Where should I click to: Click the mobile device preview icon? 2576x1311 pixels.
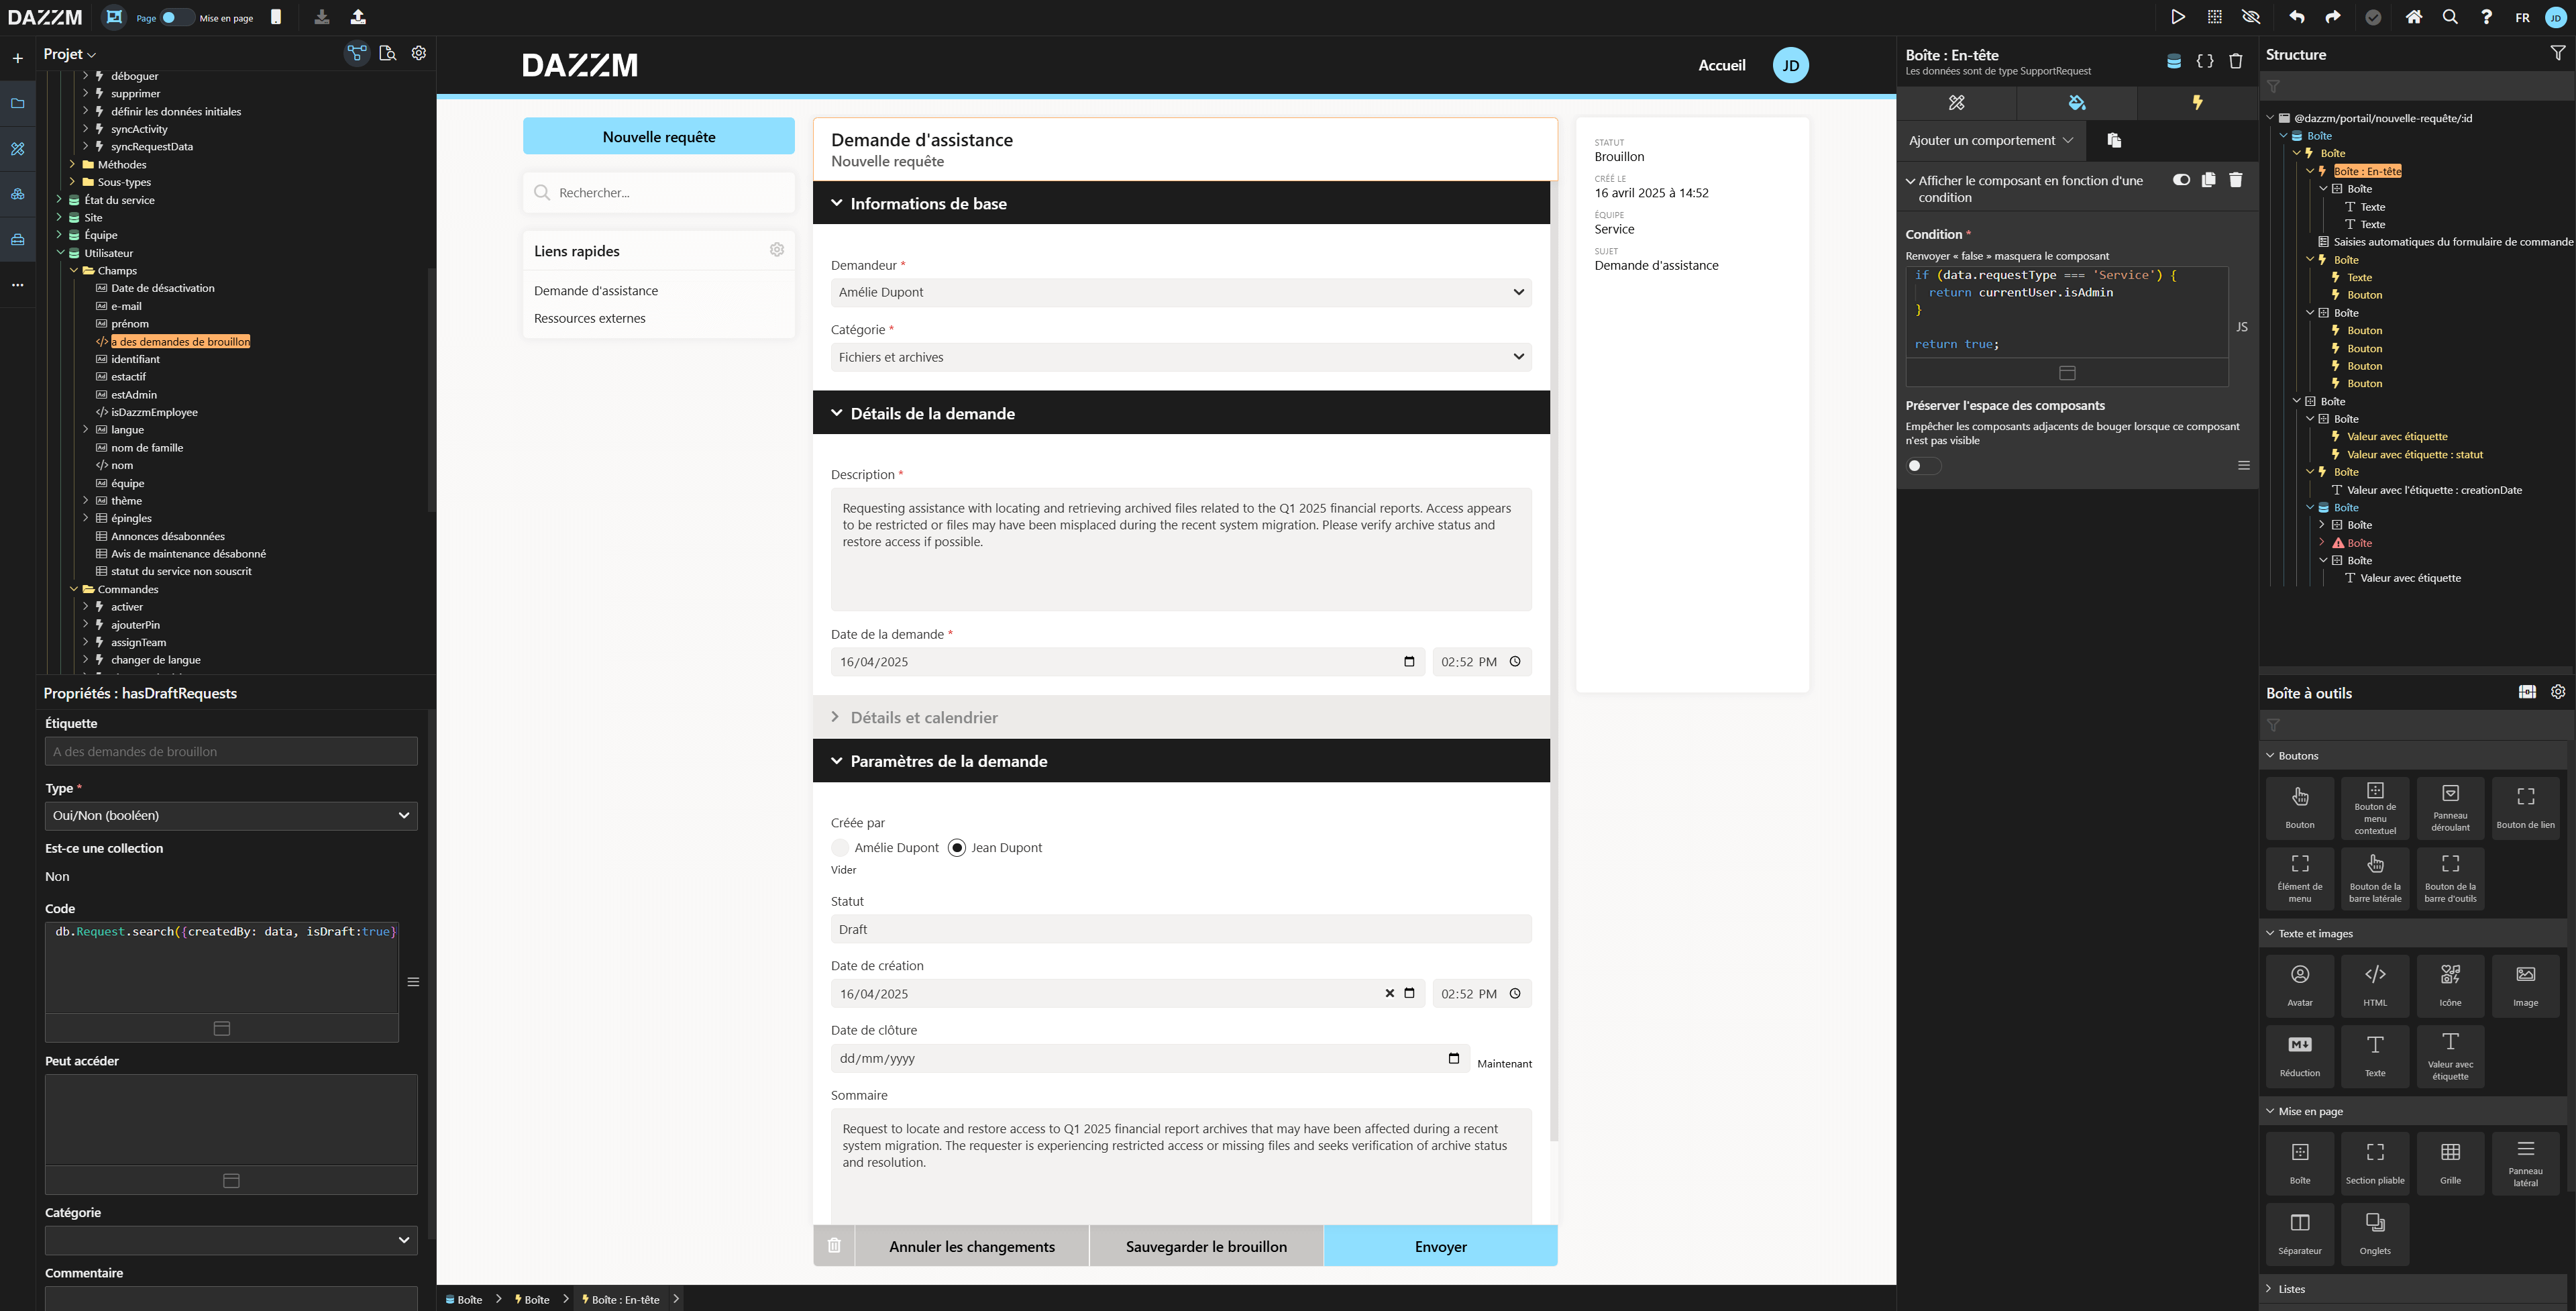click(276, 17)
